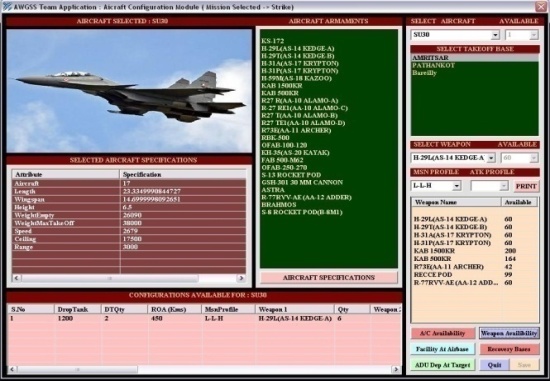Open A/C Availability
The image size is (550, 381).
click(443, 333)
